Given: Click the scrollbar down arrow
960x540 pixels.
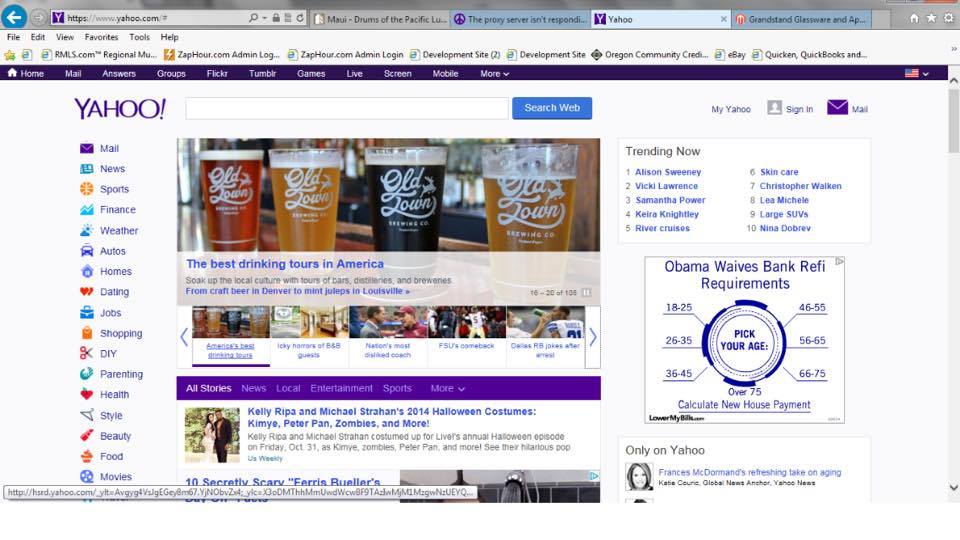Looking at the screenshot, I should pyautogui.click(x=953, y=487).
